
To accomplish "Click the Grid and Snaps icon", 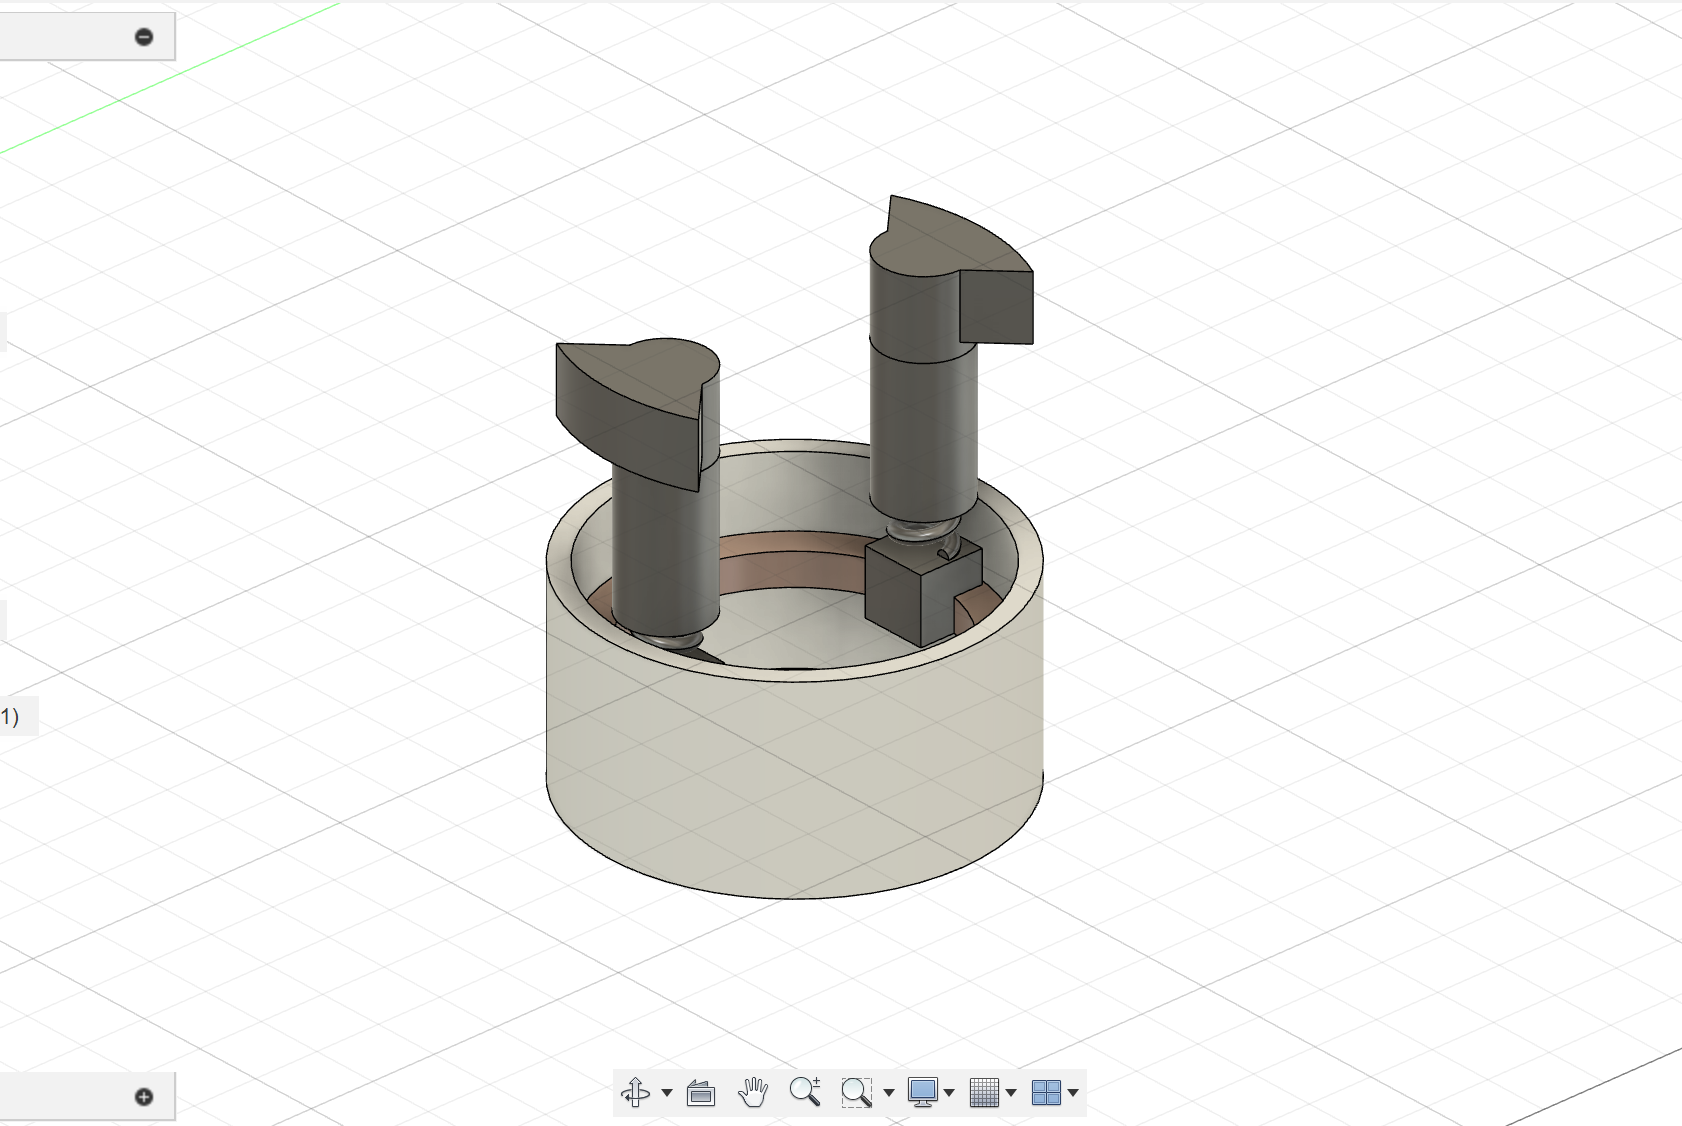I will pos(985,1092).
